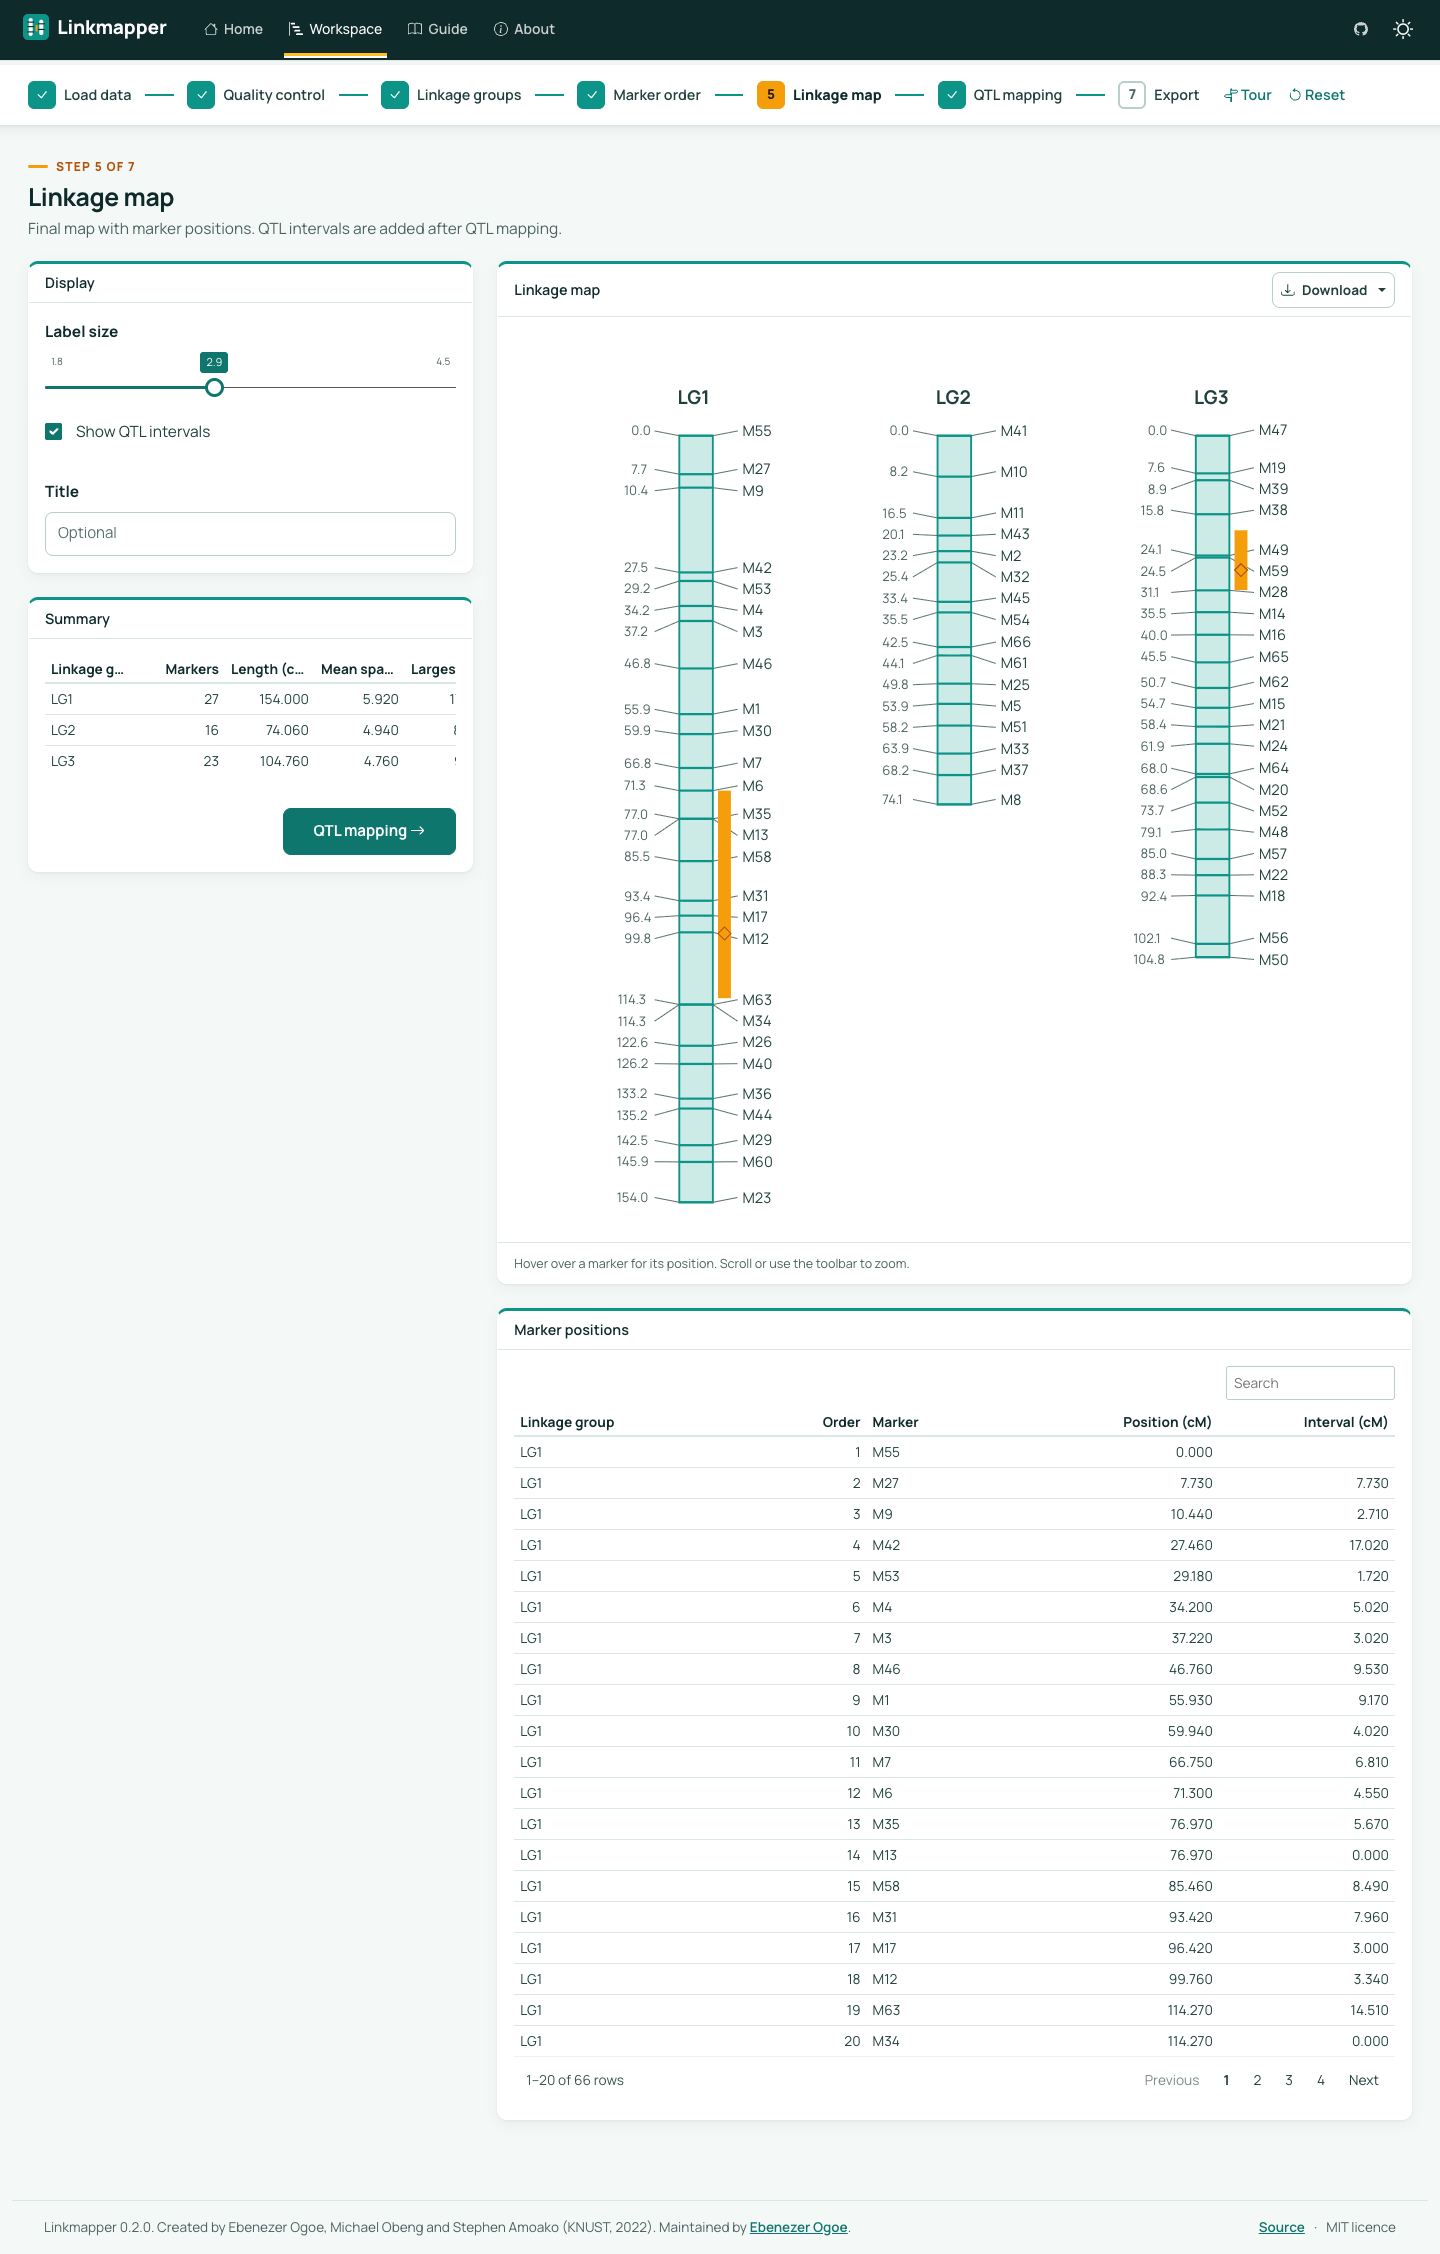Select the Workspace nav tab
The width and height of the screenshot is (1440, 2254).
[x=335, y=29]
